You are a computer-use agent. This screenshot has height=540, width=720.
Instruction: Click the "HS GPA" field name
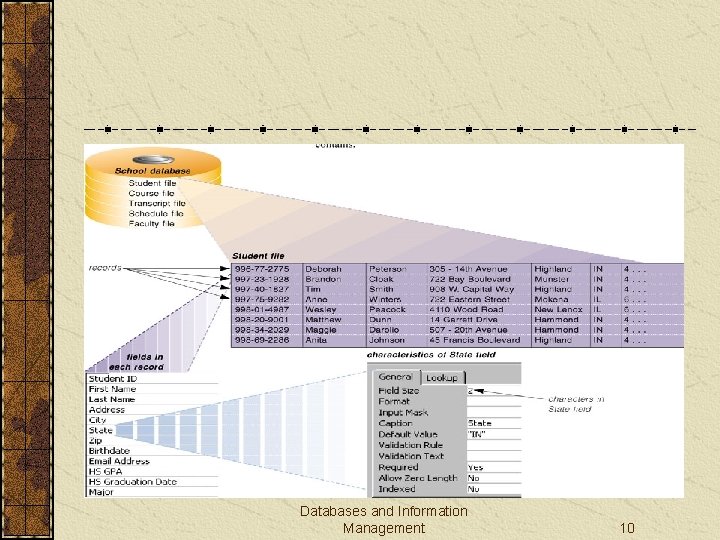pyautogui.click(x=105, y=472)
